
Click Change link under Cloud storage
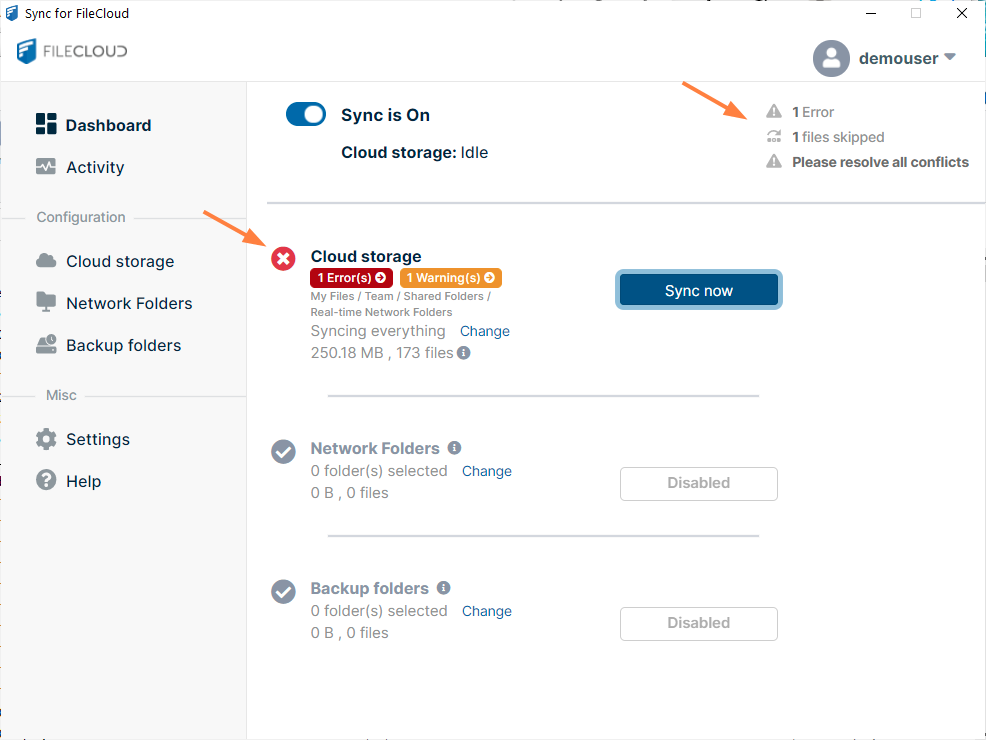[x=485, y=331]
